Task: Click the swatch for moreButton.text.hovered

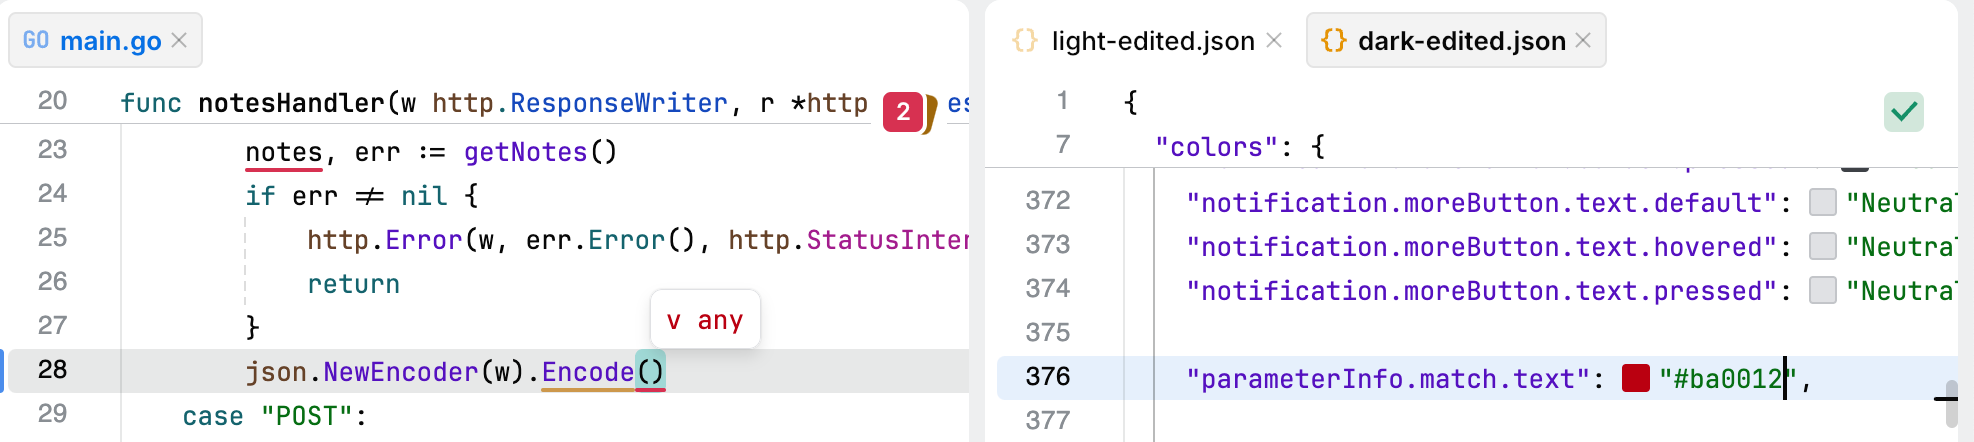Action: tap(1823, 246)
